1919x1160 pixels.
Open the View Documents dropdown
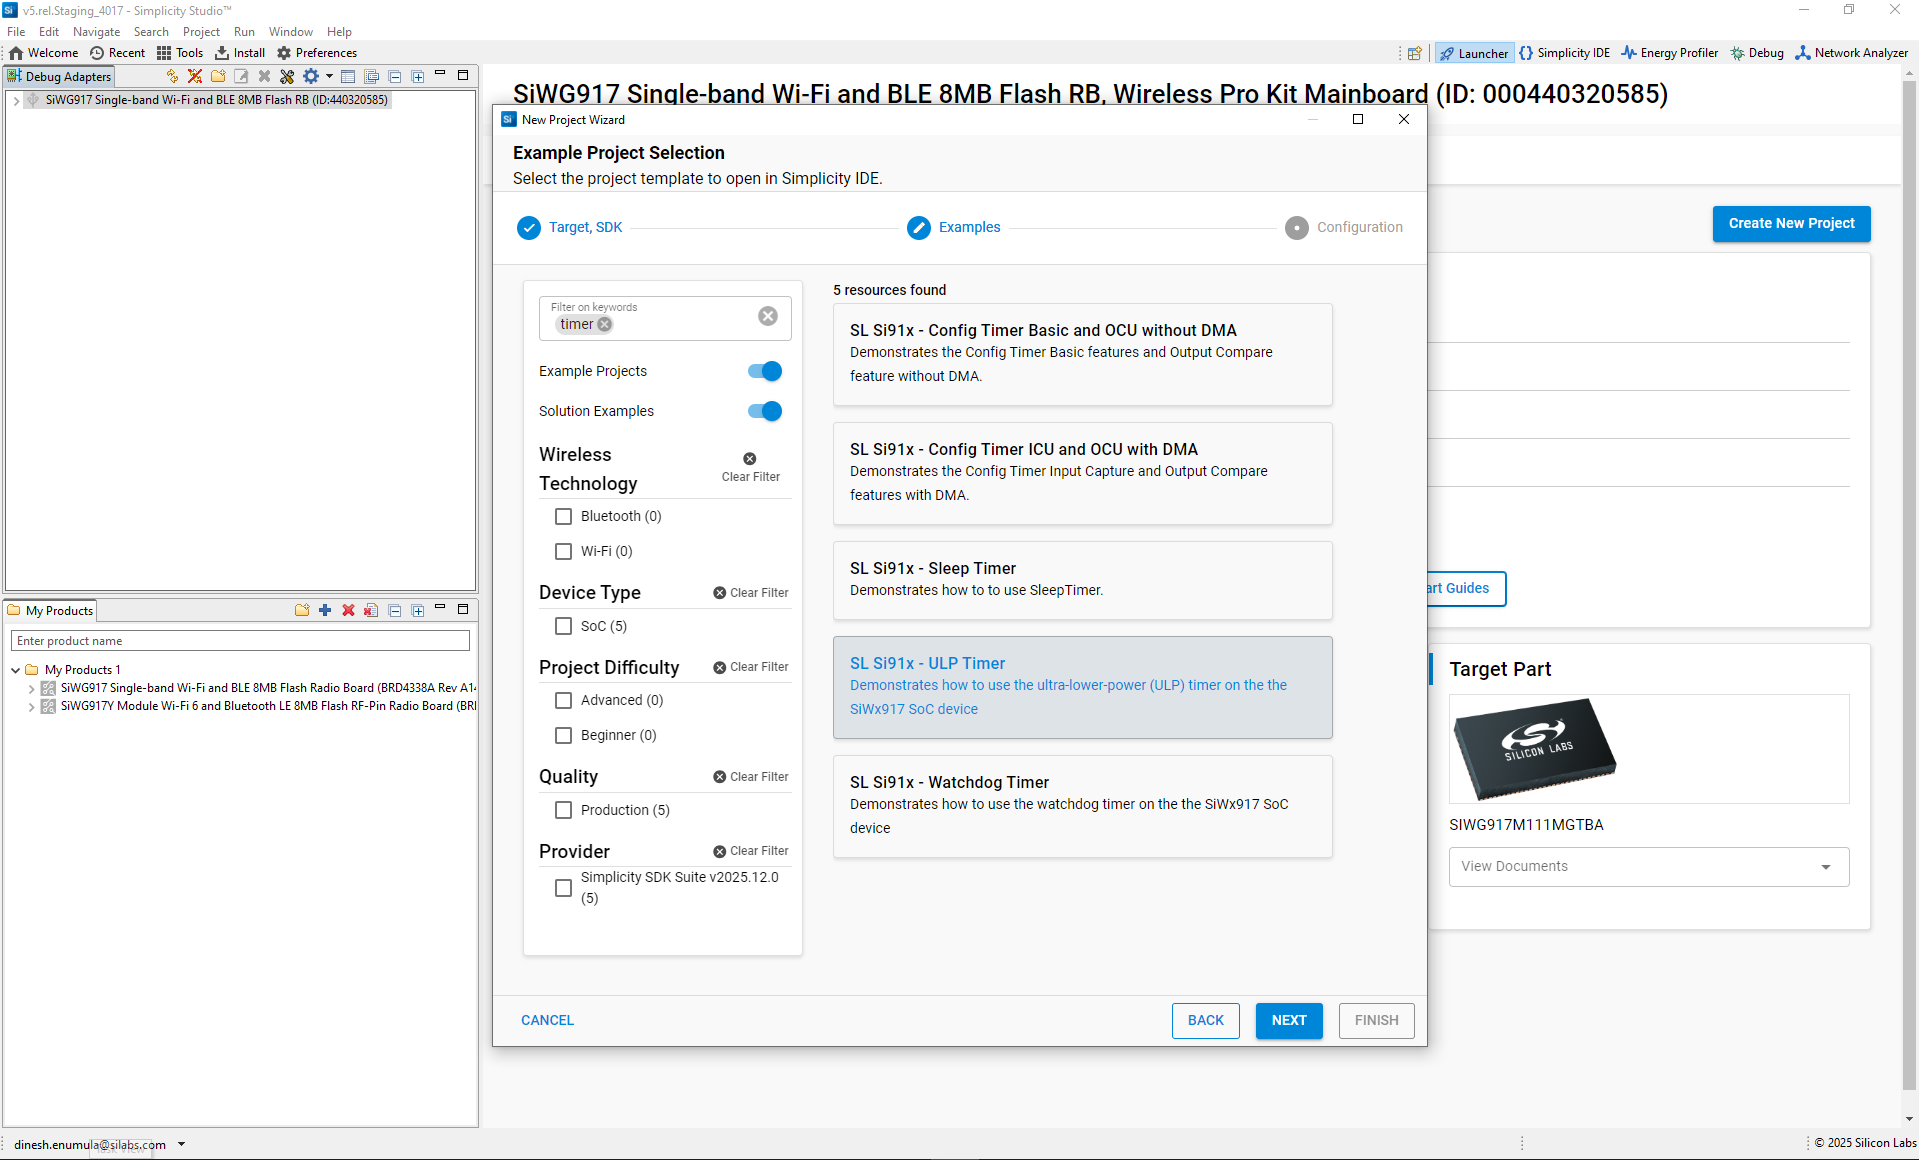tap(1648, 867)
